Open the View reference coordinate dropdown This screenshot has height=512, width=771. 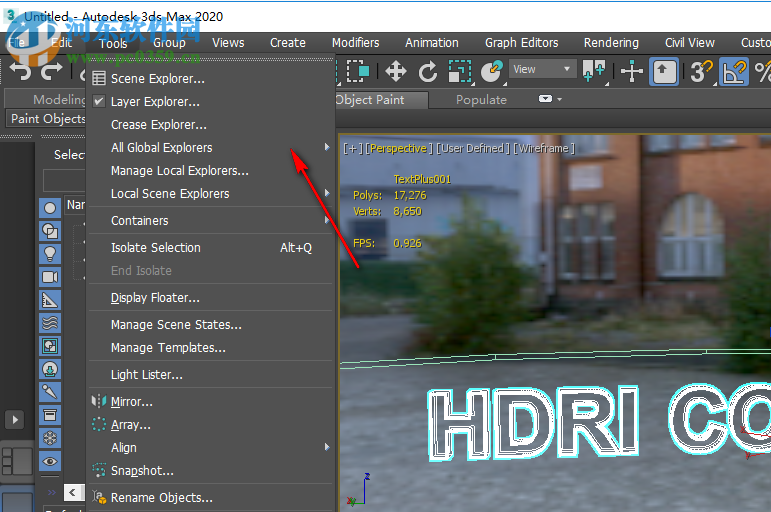[541, 69]
